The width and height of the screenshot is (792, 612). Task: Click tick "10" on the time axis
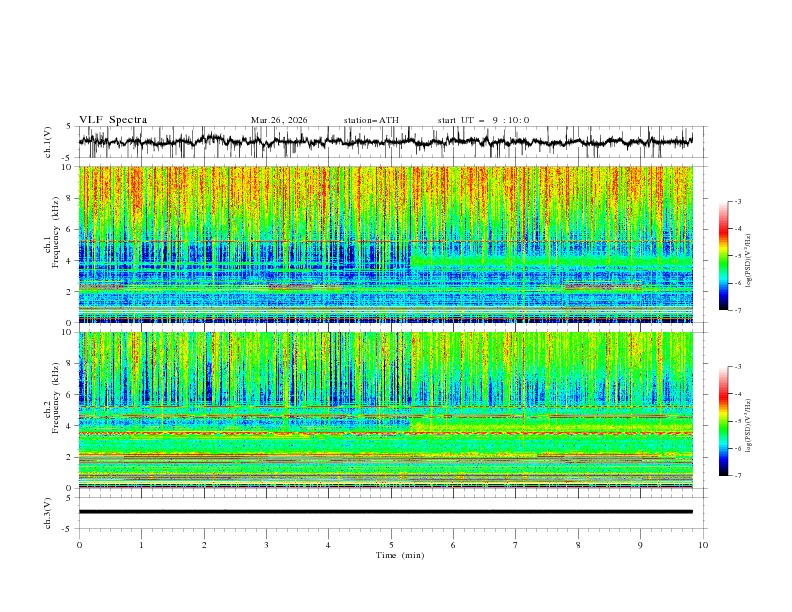click(703, 545)
